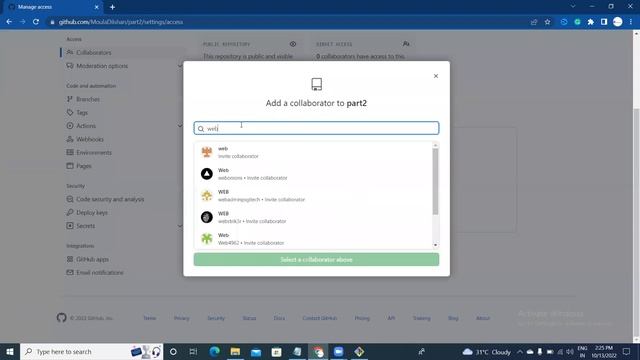Viewport: 640px width, 360px height.
Task: Expand the Actions section chevron
Action: 180,126
